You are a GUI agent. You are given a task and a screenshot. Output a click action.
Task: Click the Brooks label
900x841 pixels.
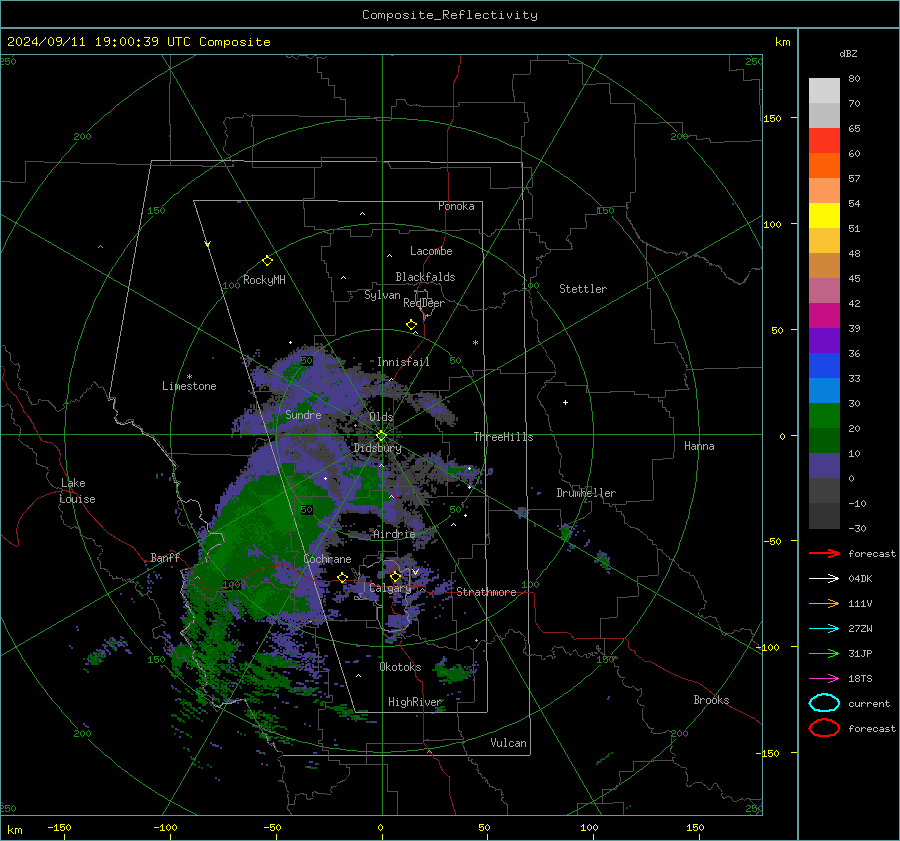[711, 700]
